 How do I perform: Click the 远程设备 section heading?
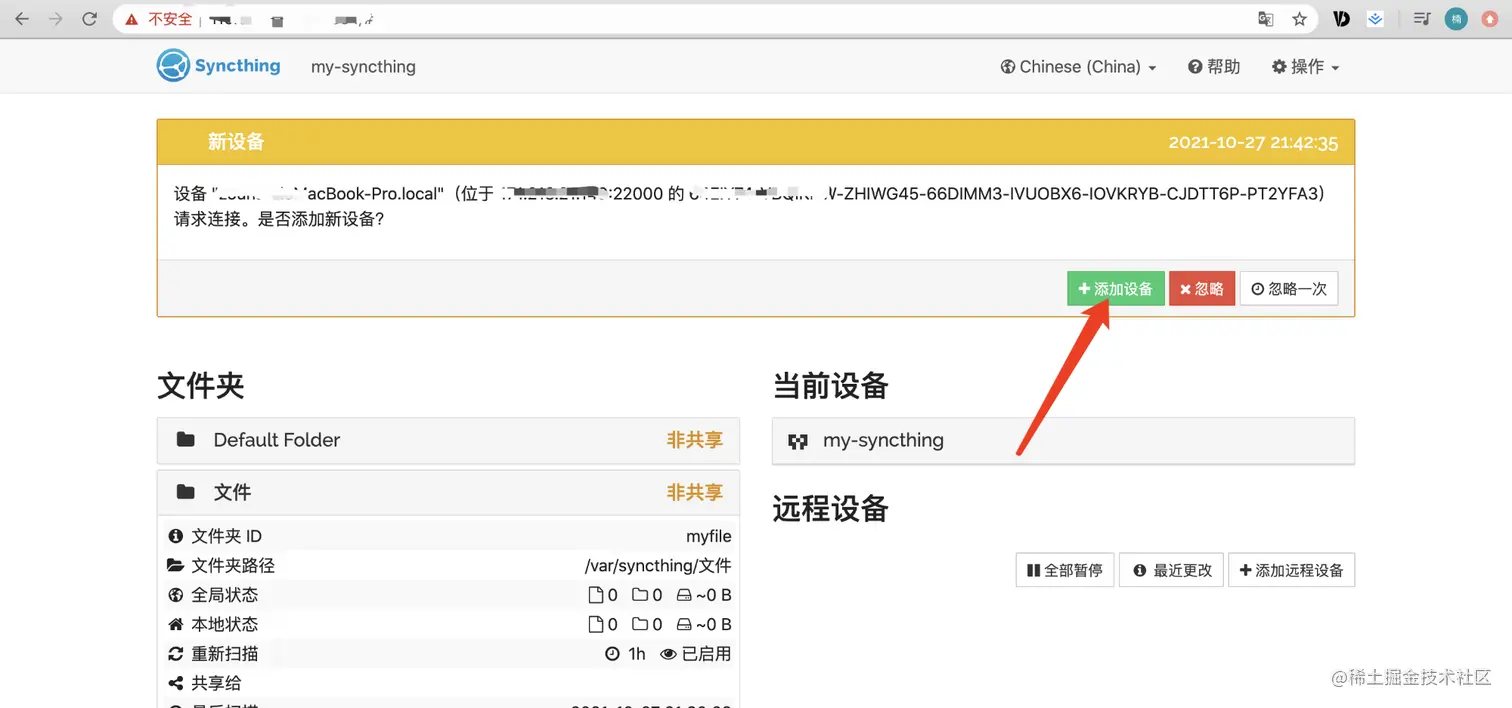[x=831, y=508]
